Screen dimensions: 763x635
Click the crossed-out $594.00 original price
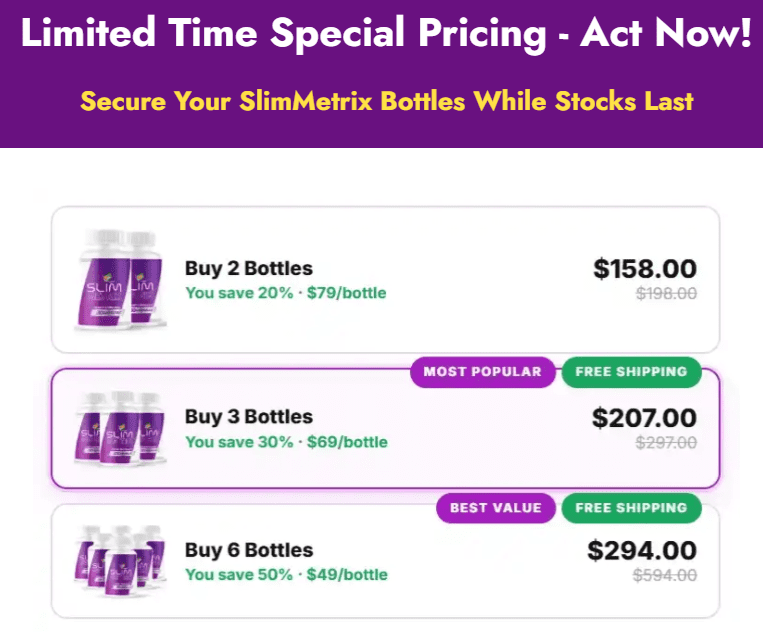[665, 576]
